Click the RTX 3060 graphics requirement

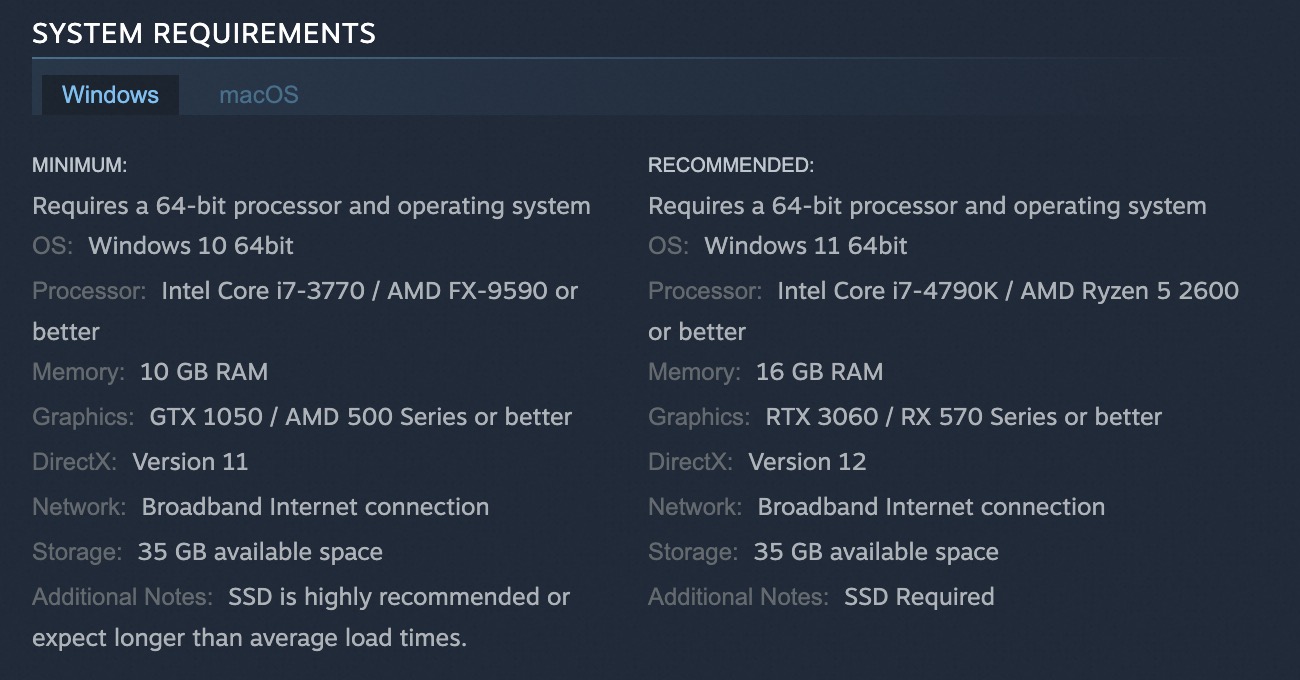pos(822,417)
